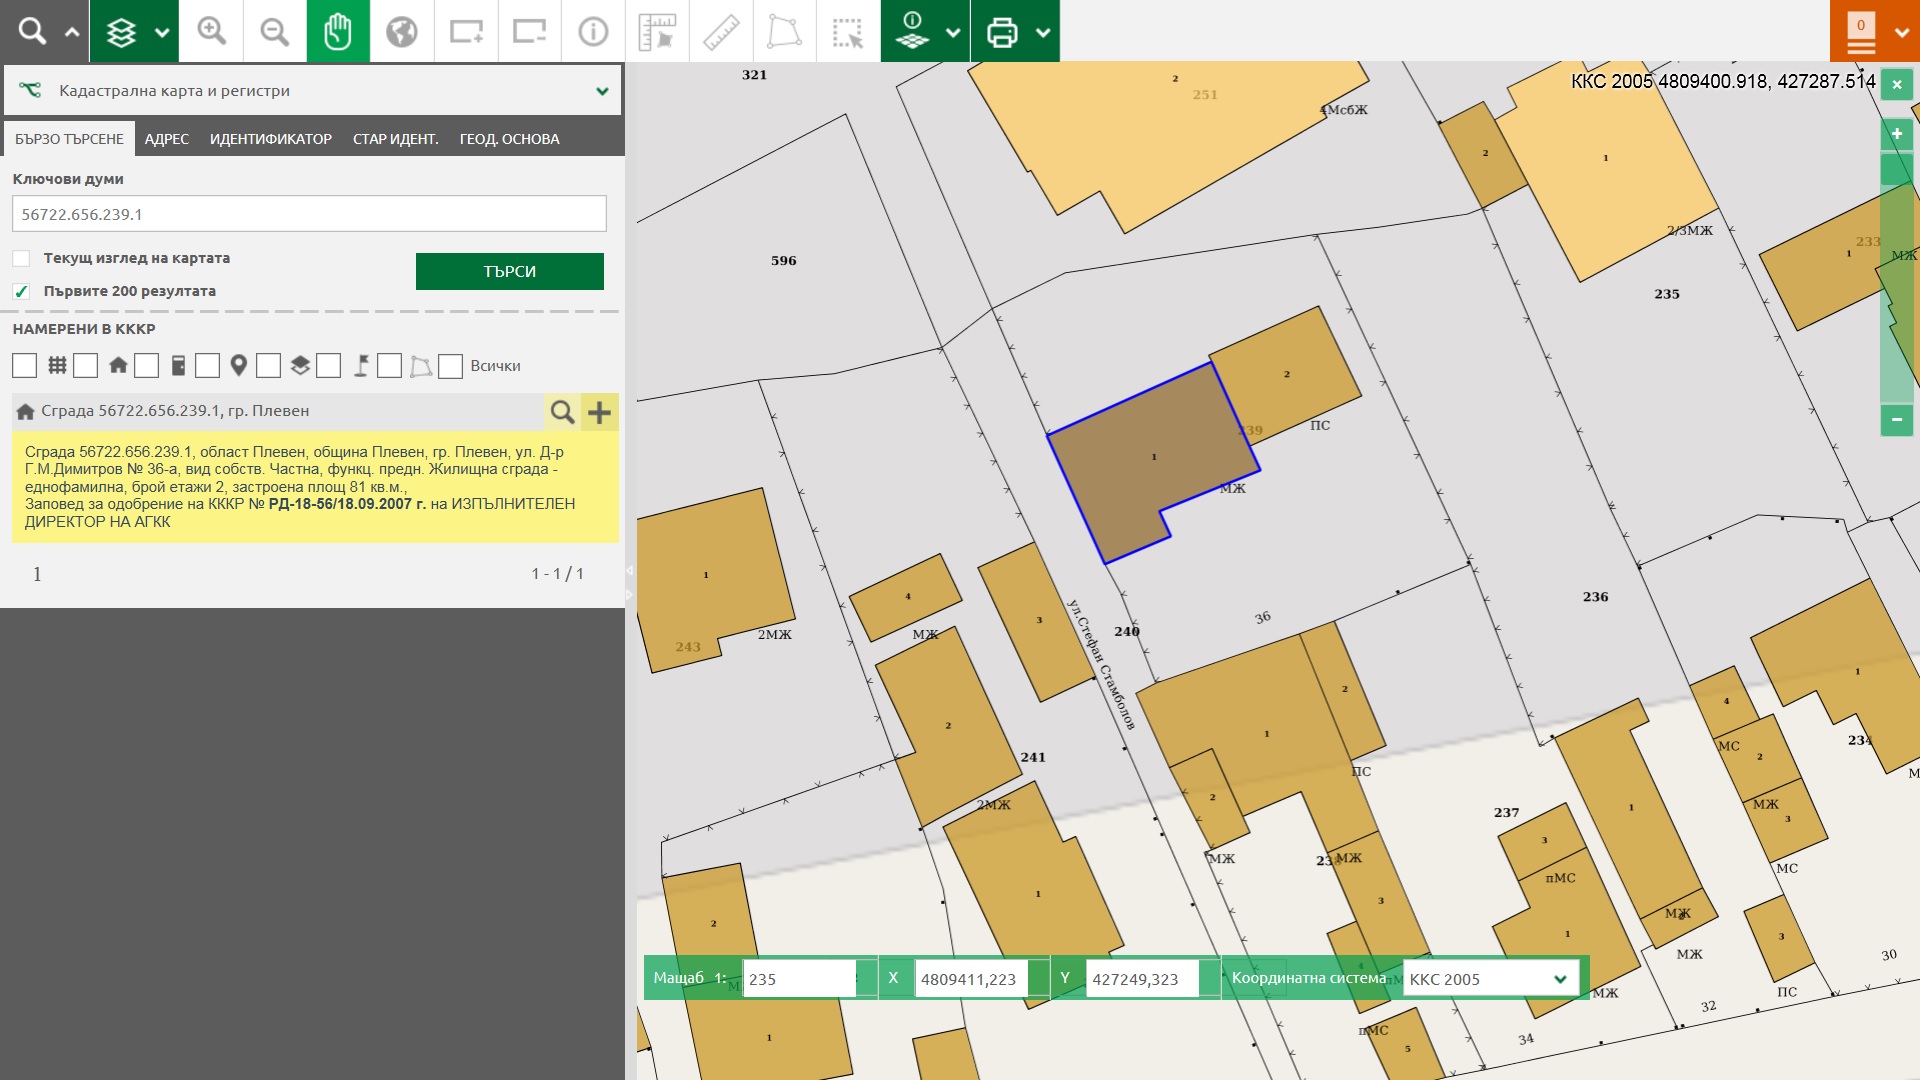Switch to the 'АДРЕС' tab

pos(166,139)
